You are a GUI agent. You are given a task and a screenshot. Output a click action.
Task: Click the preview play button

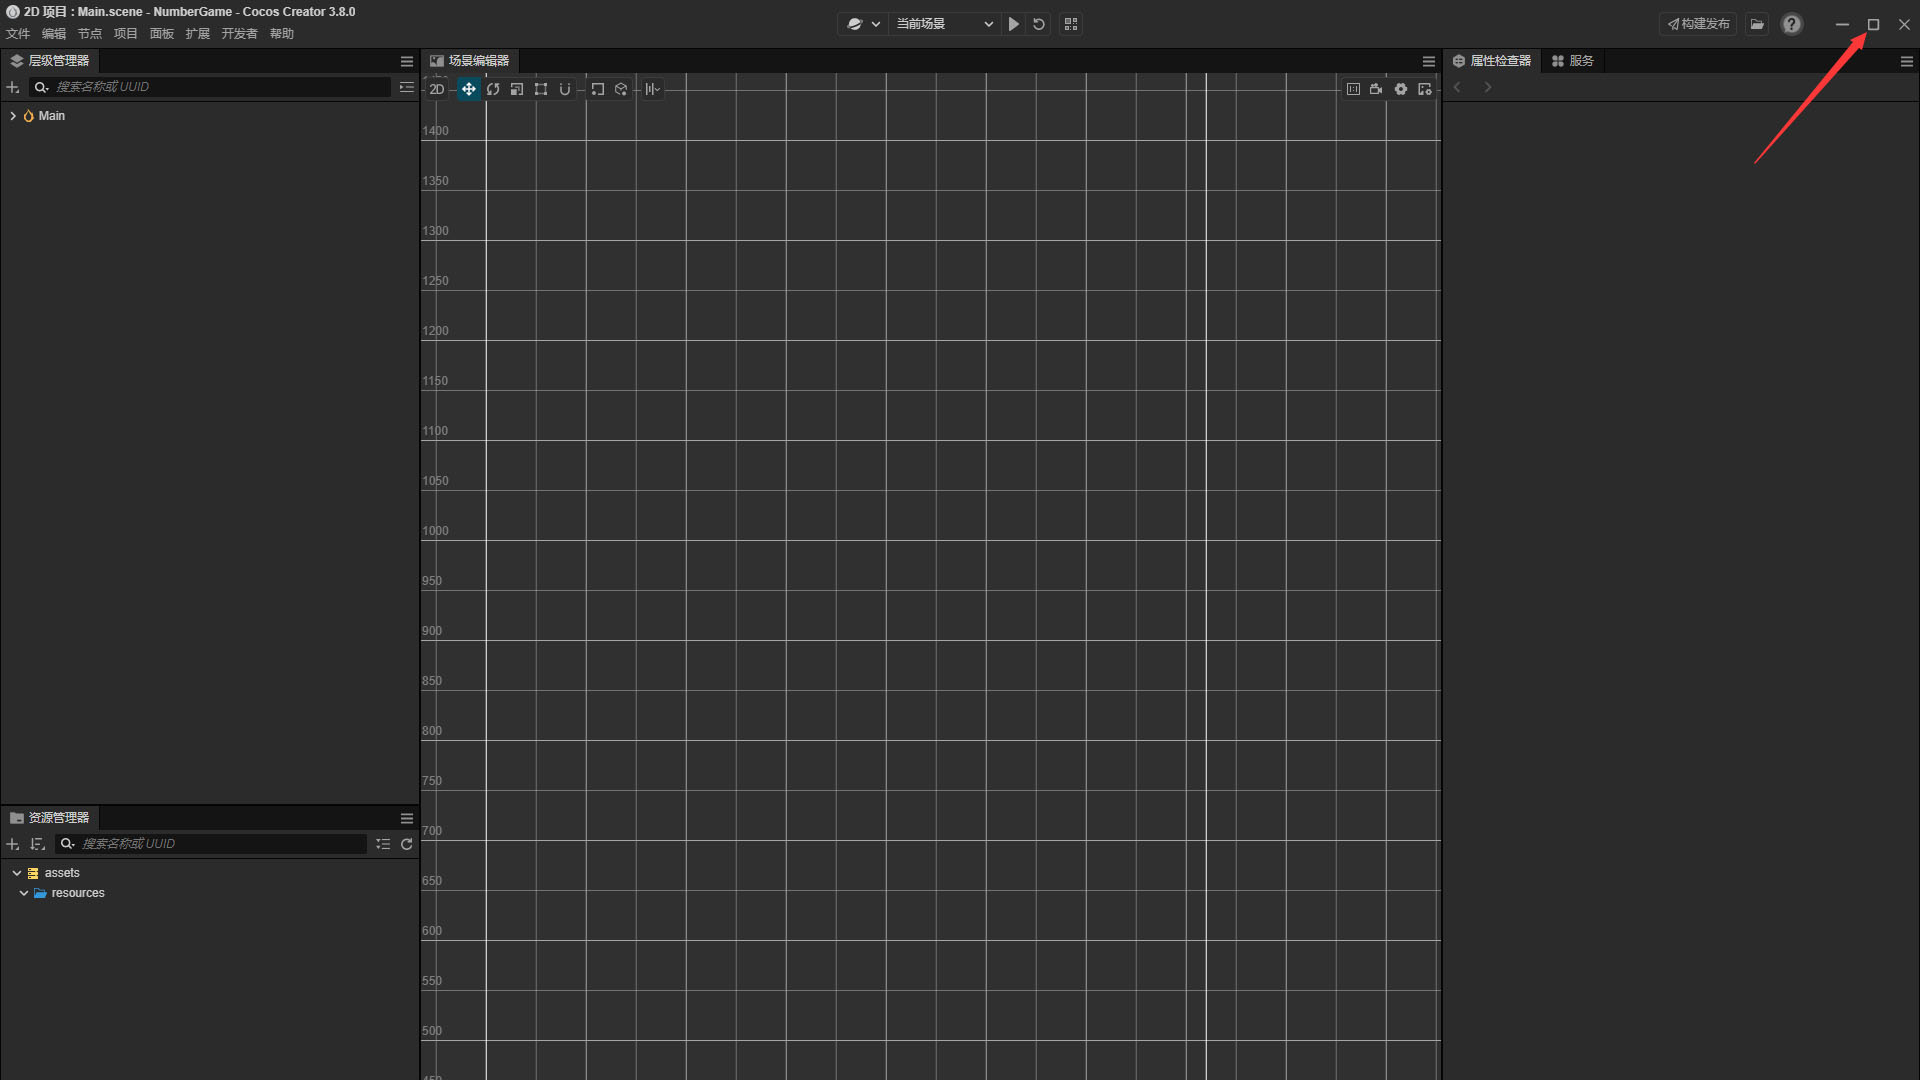pyautogui.click(x=1013, y=24)
